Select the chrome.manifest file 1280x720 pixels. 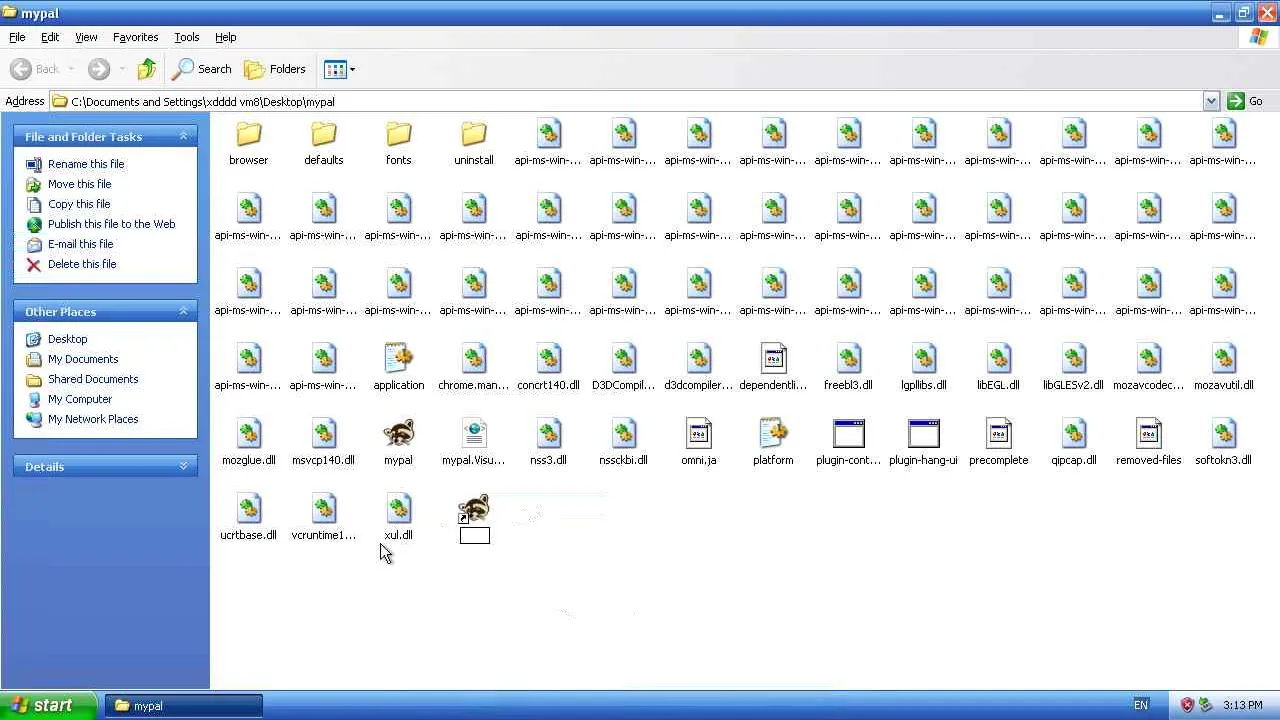473,368
